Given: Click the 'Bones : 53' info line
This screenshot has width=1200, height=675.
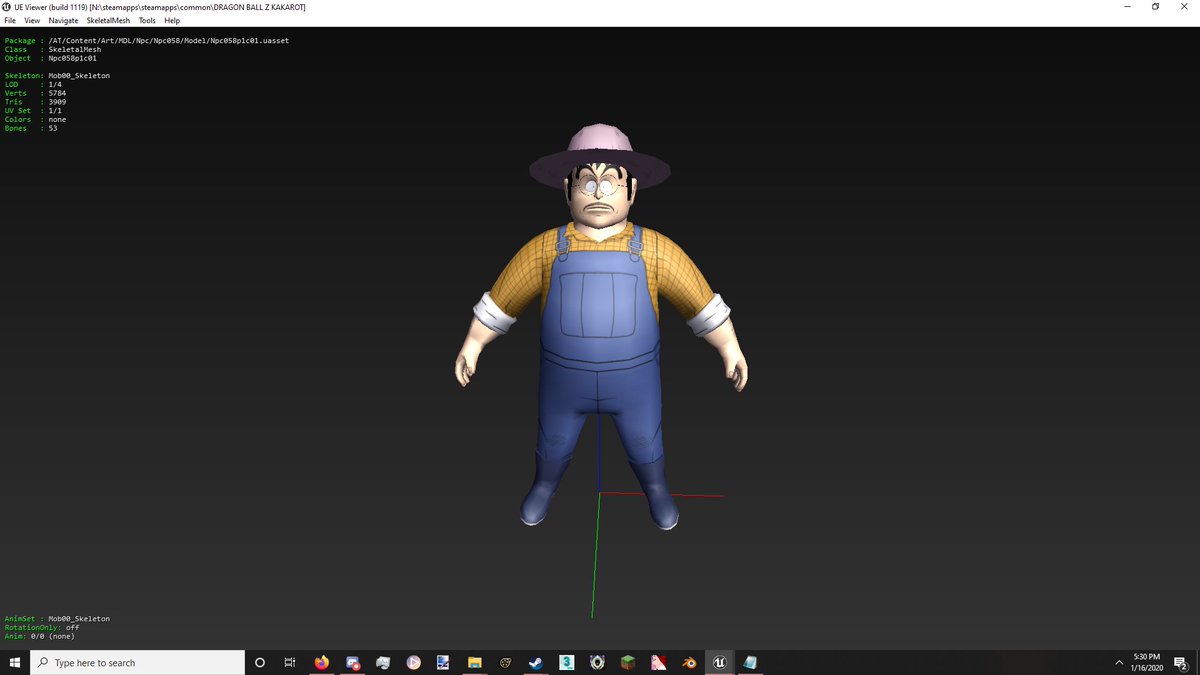Looking at the screenshot, I should coord(31,128).
